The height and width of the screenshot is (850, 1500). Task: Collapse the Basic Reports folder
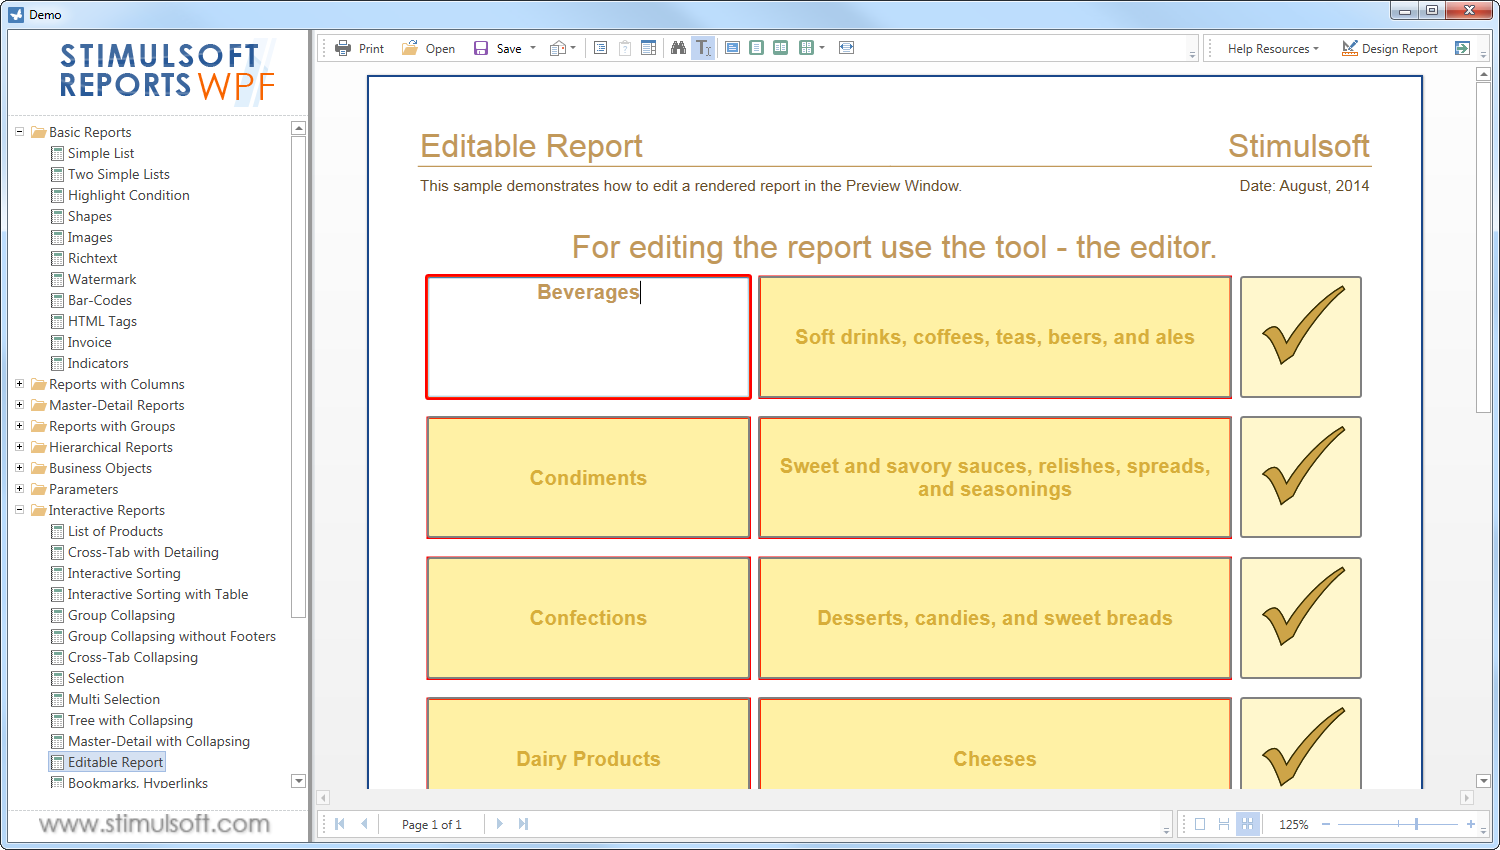[x=19, y=132]
